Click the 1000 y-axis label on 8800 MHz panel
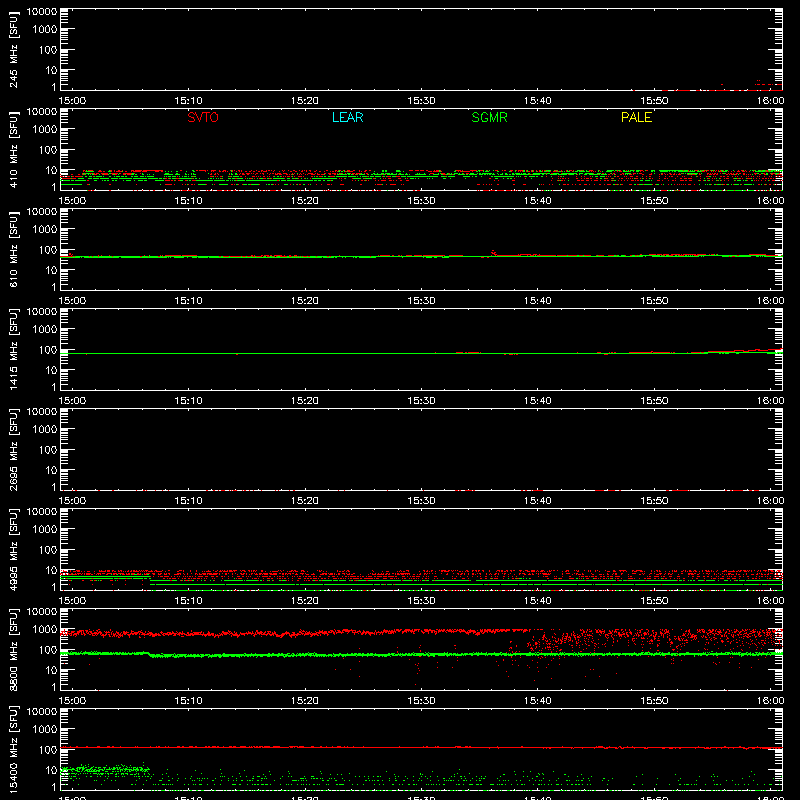This screenshot has height=800, width=800. click(x=45, y=630)
